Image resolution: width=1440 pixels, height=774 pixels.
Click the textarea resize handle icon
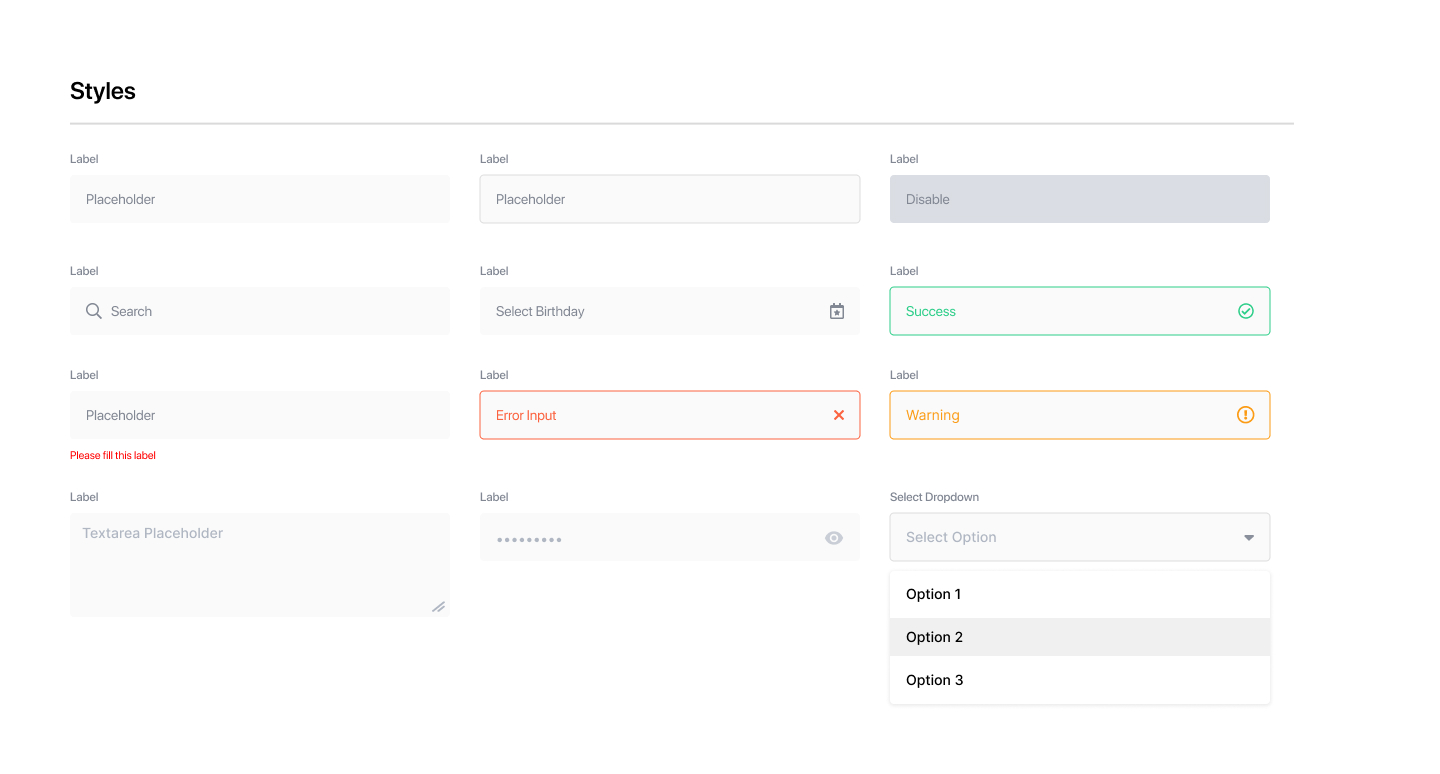click(x=438, y=606)
